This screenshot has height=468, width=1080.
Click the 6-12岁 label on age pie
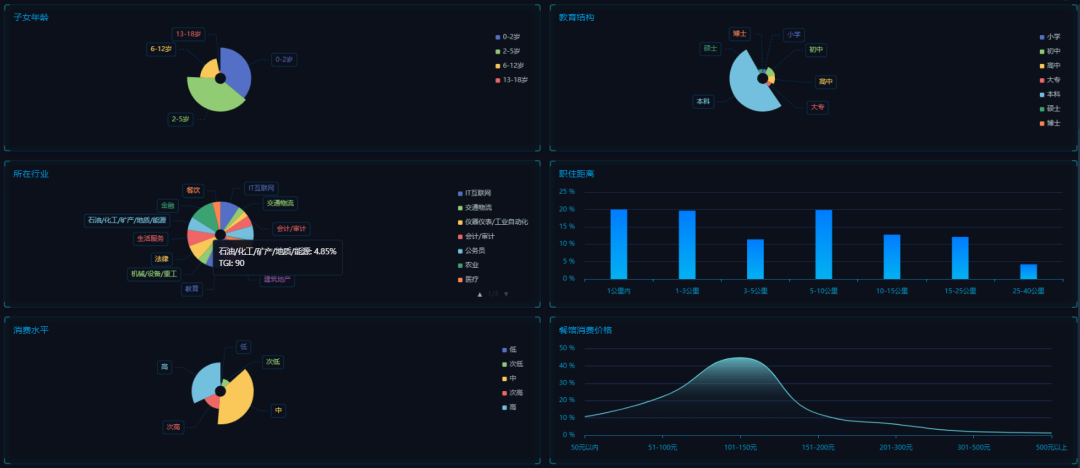(160, 48)
